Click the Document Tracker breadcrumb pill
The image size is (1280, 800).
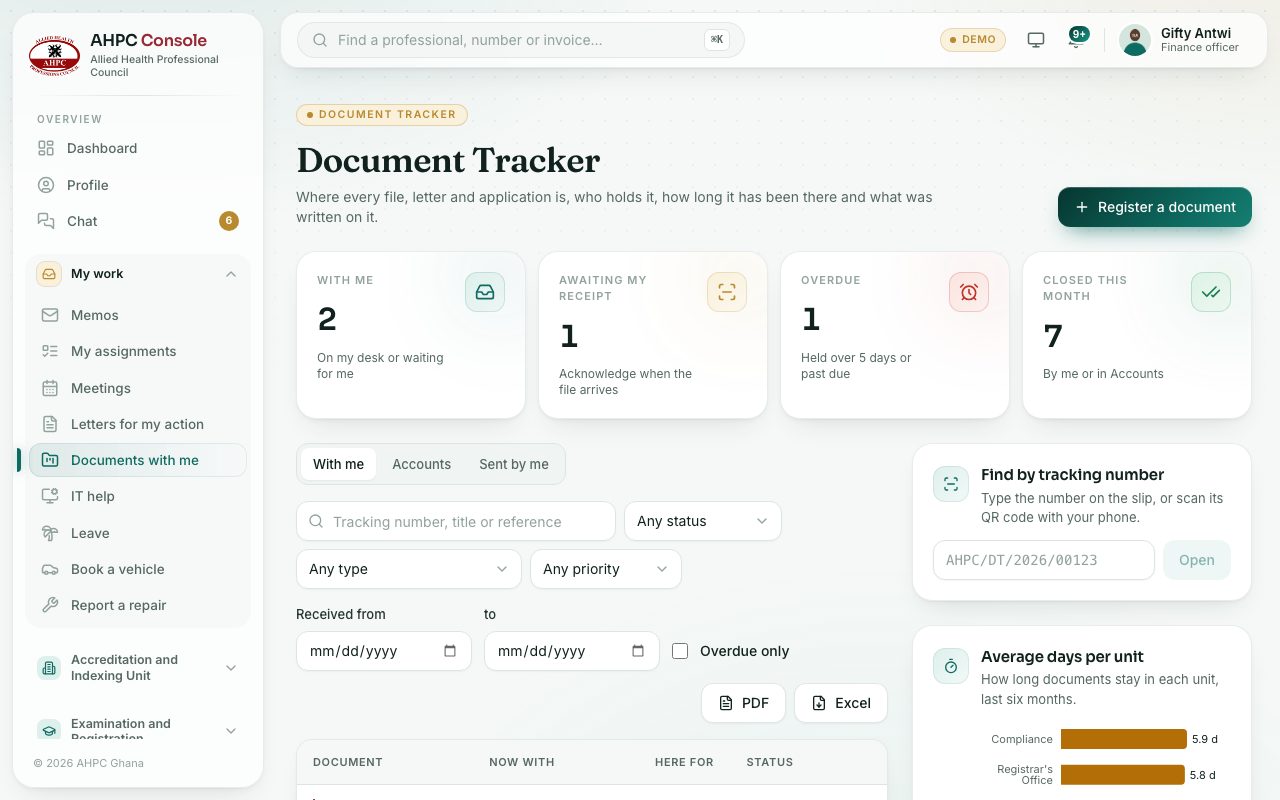coord(382,114)
